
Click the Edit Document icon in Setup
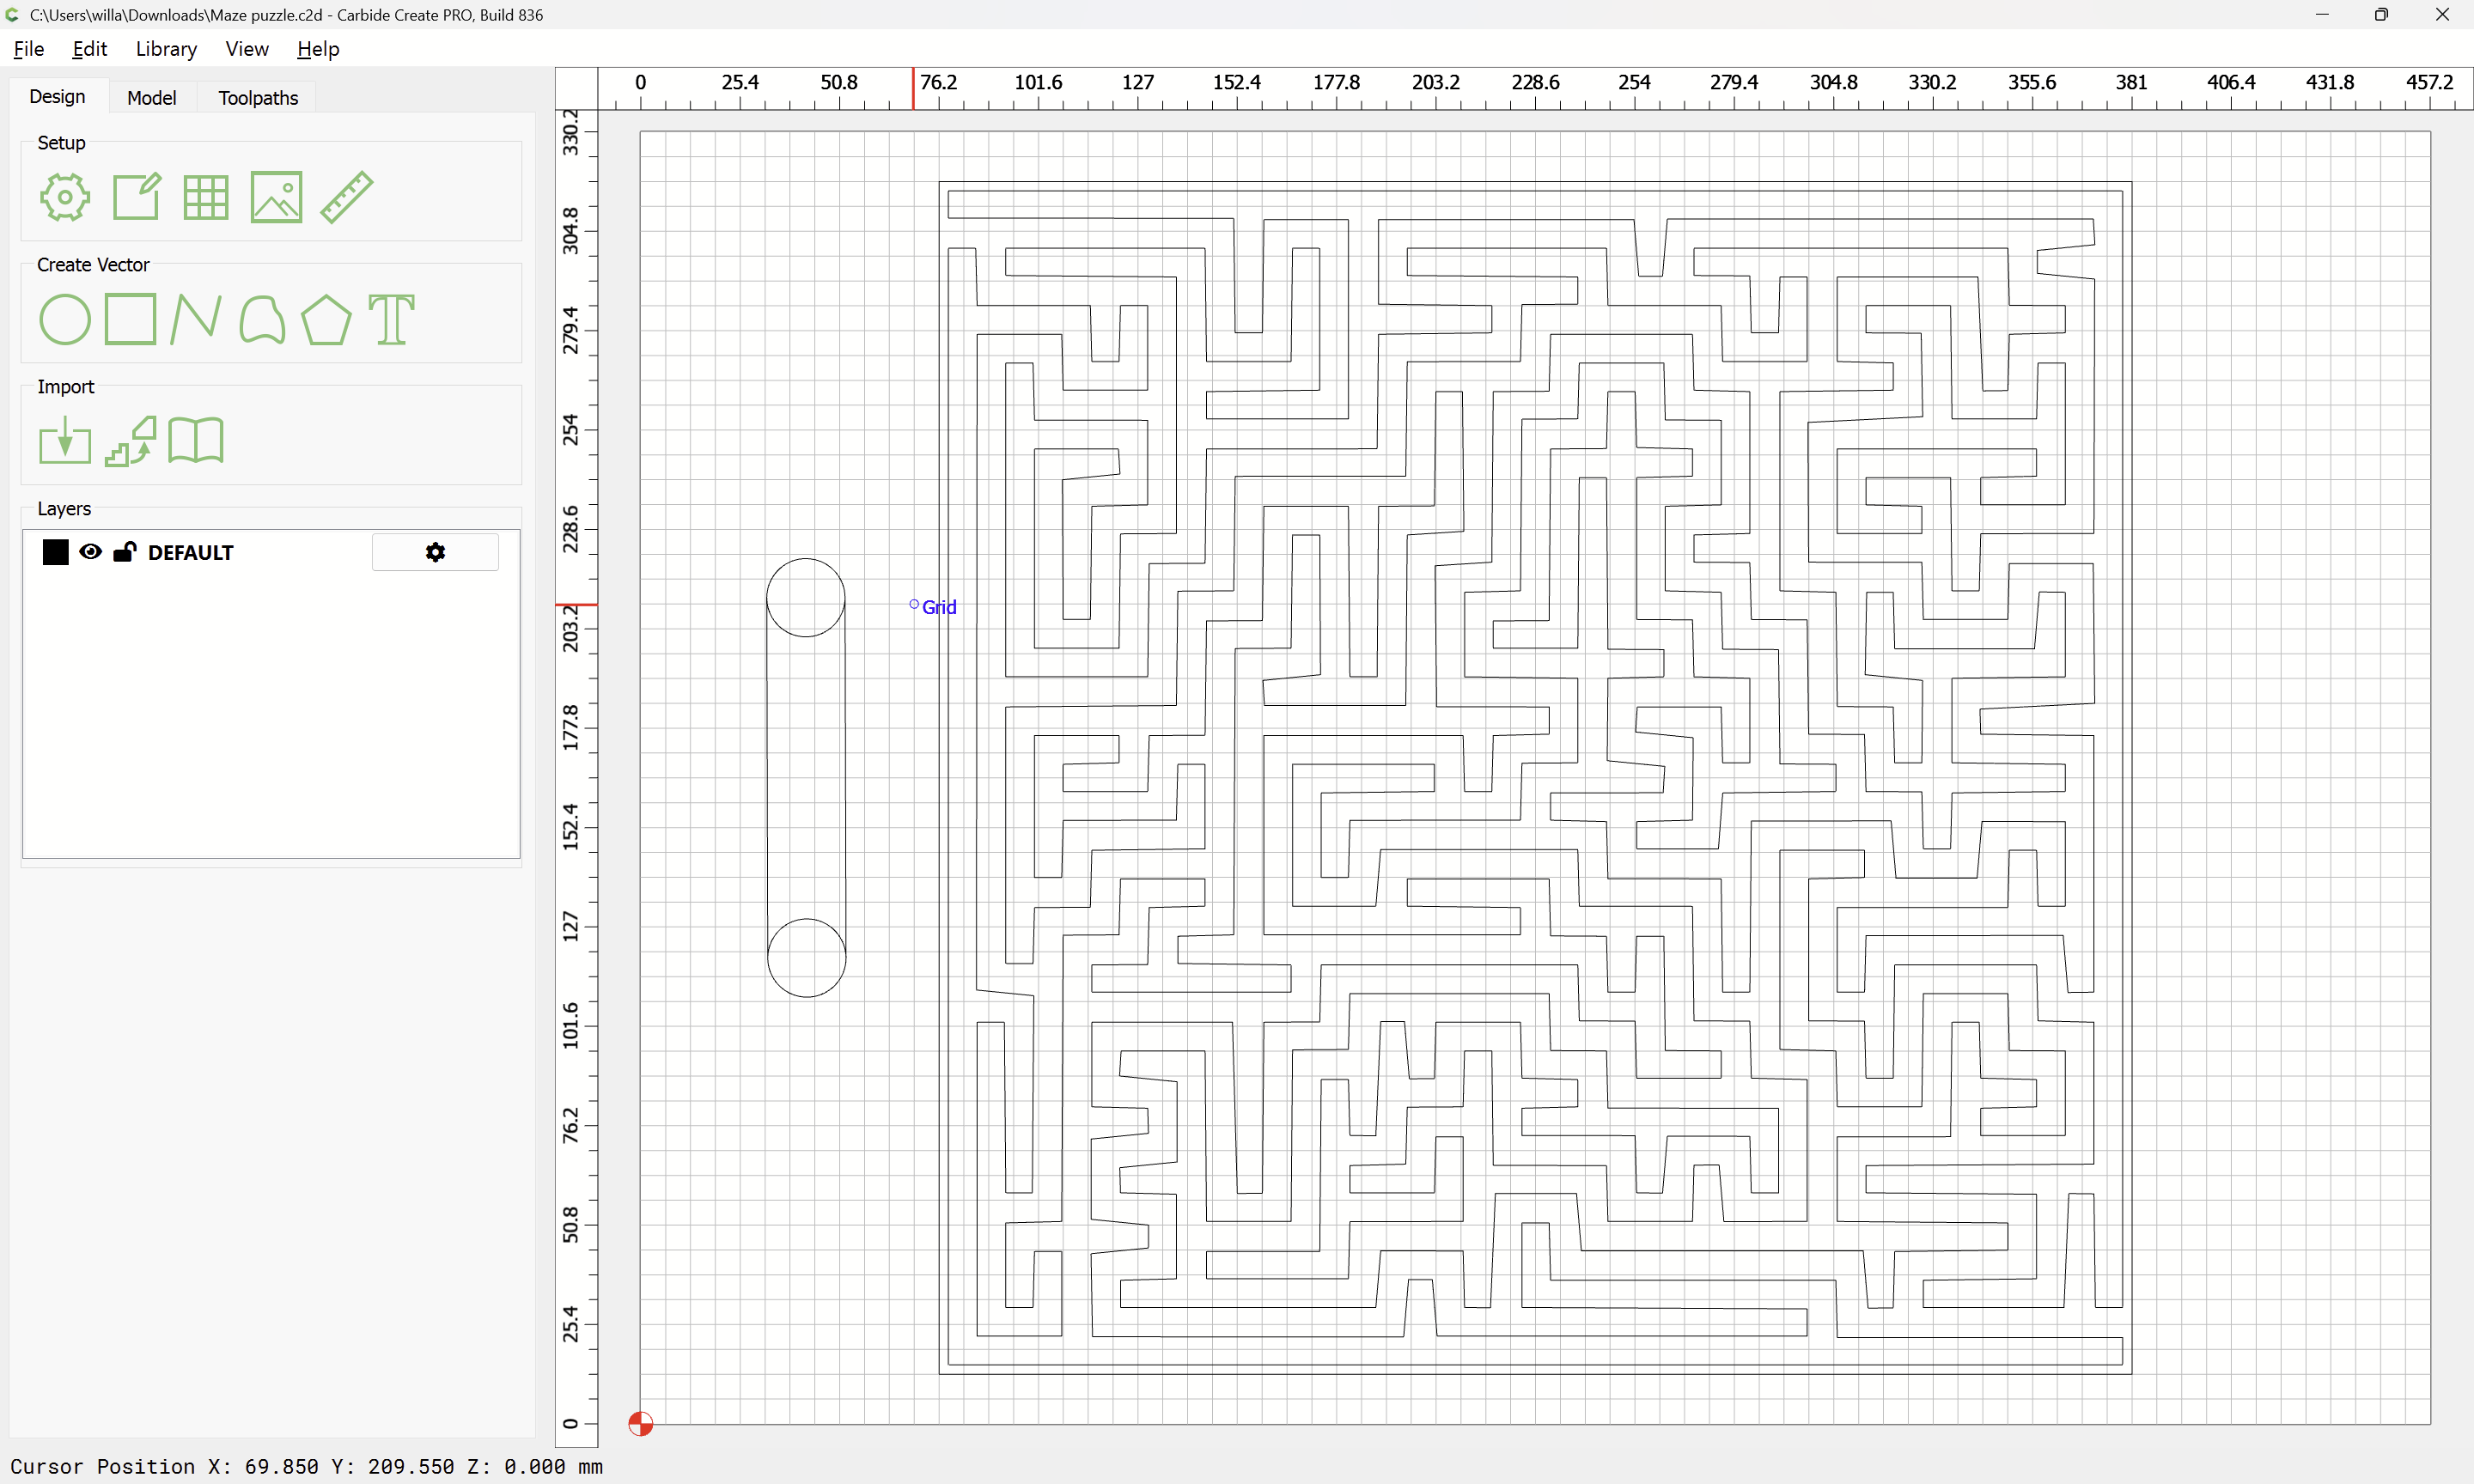[136, 197]
